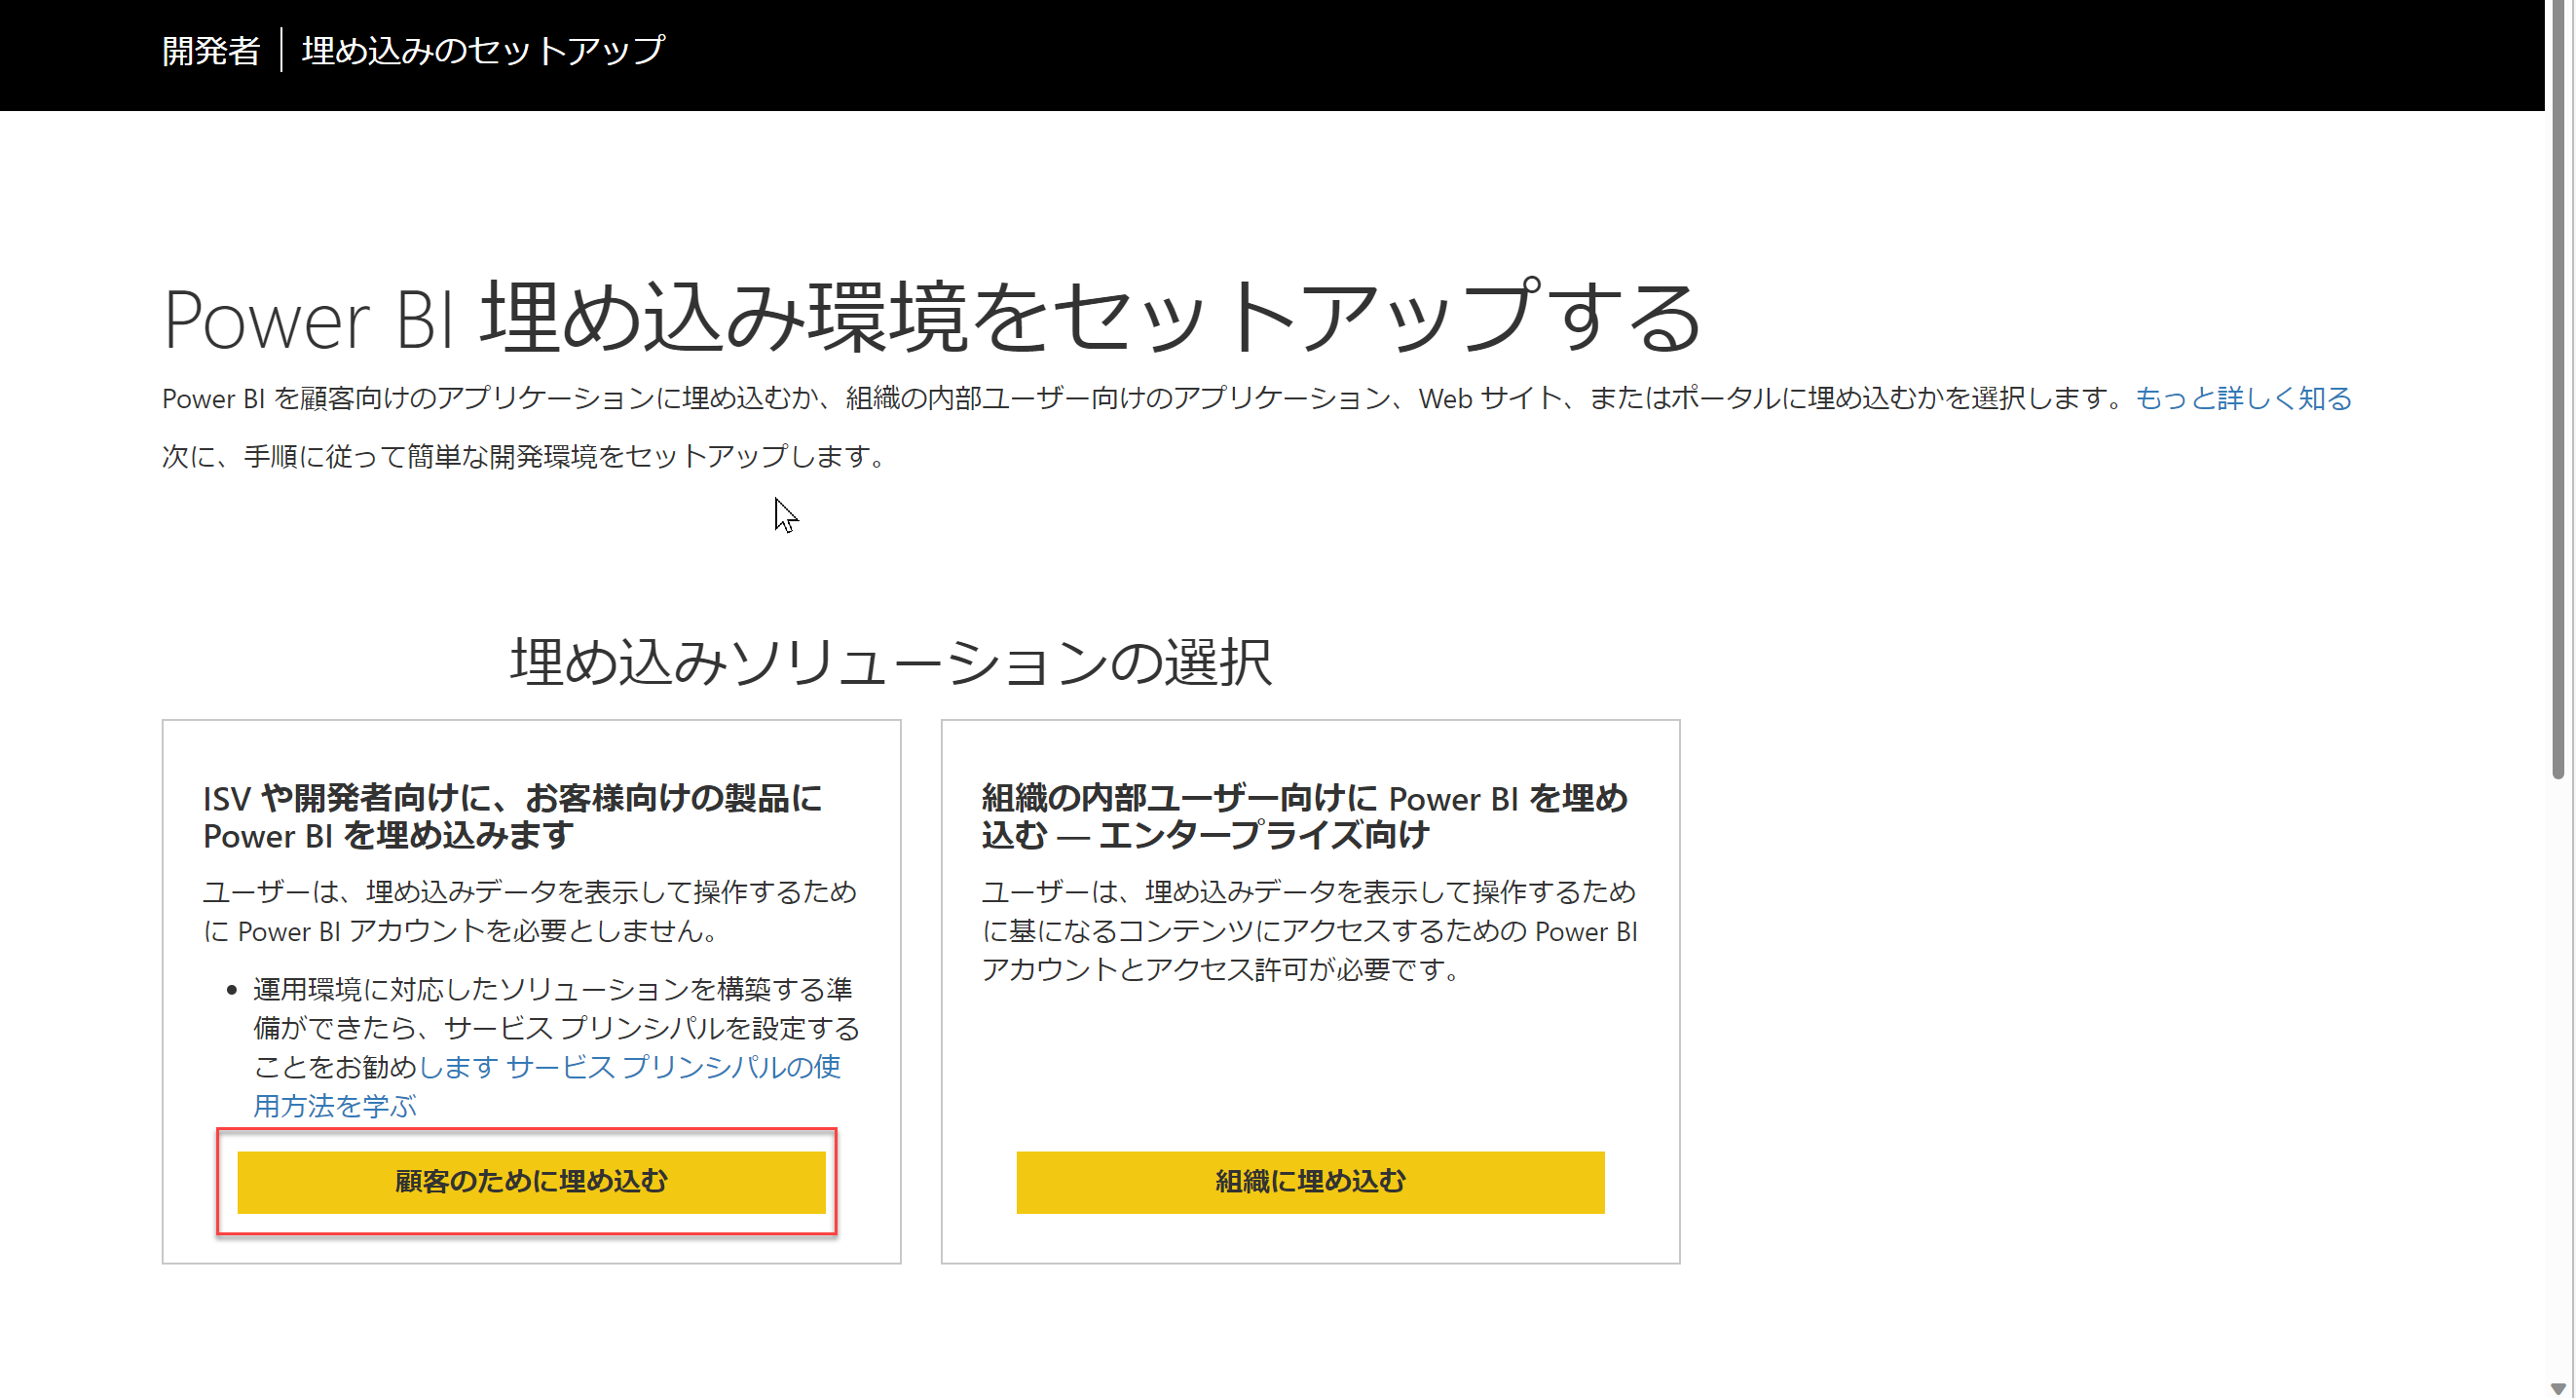Click the 埋め込みソリューションの選択 section heading
Viewport: 2576px width, 1398px height.
(x=890, y=662)
